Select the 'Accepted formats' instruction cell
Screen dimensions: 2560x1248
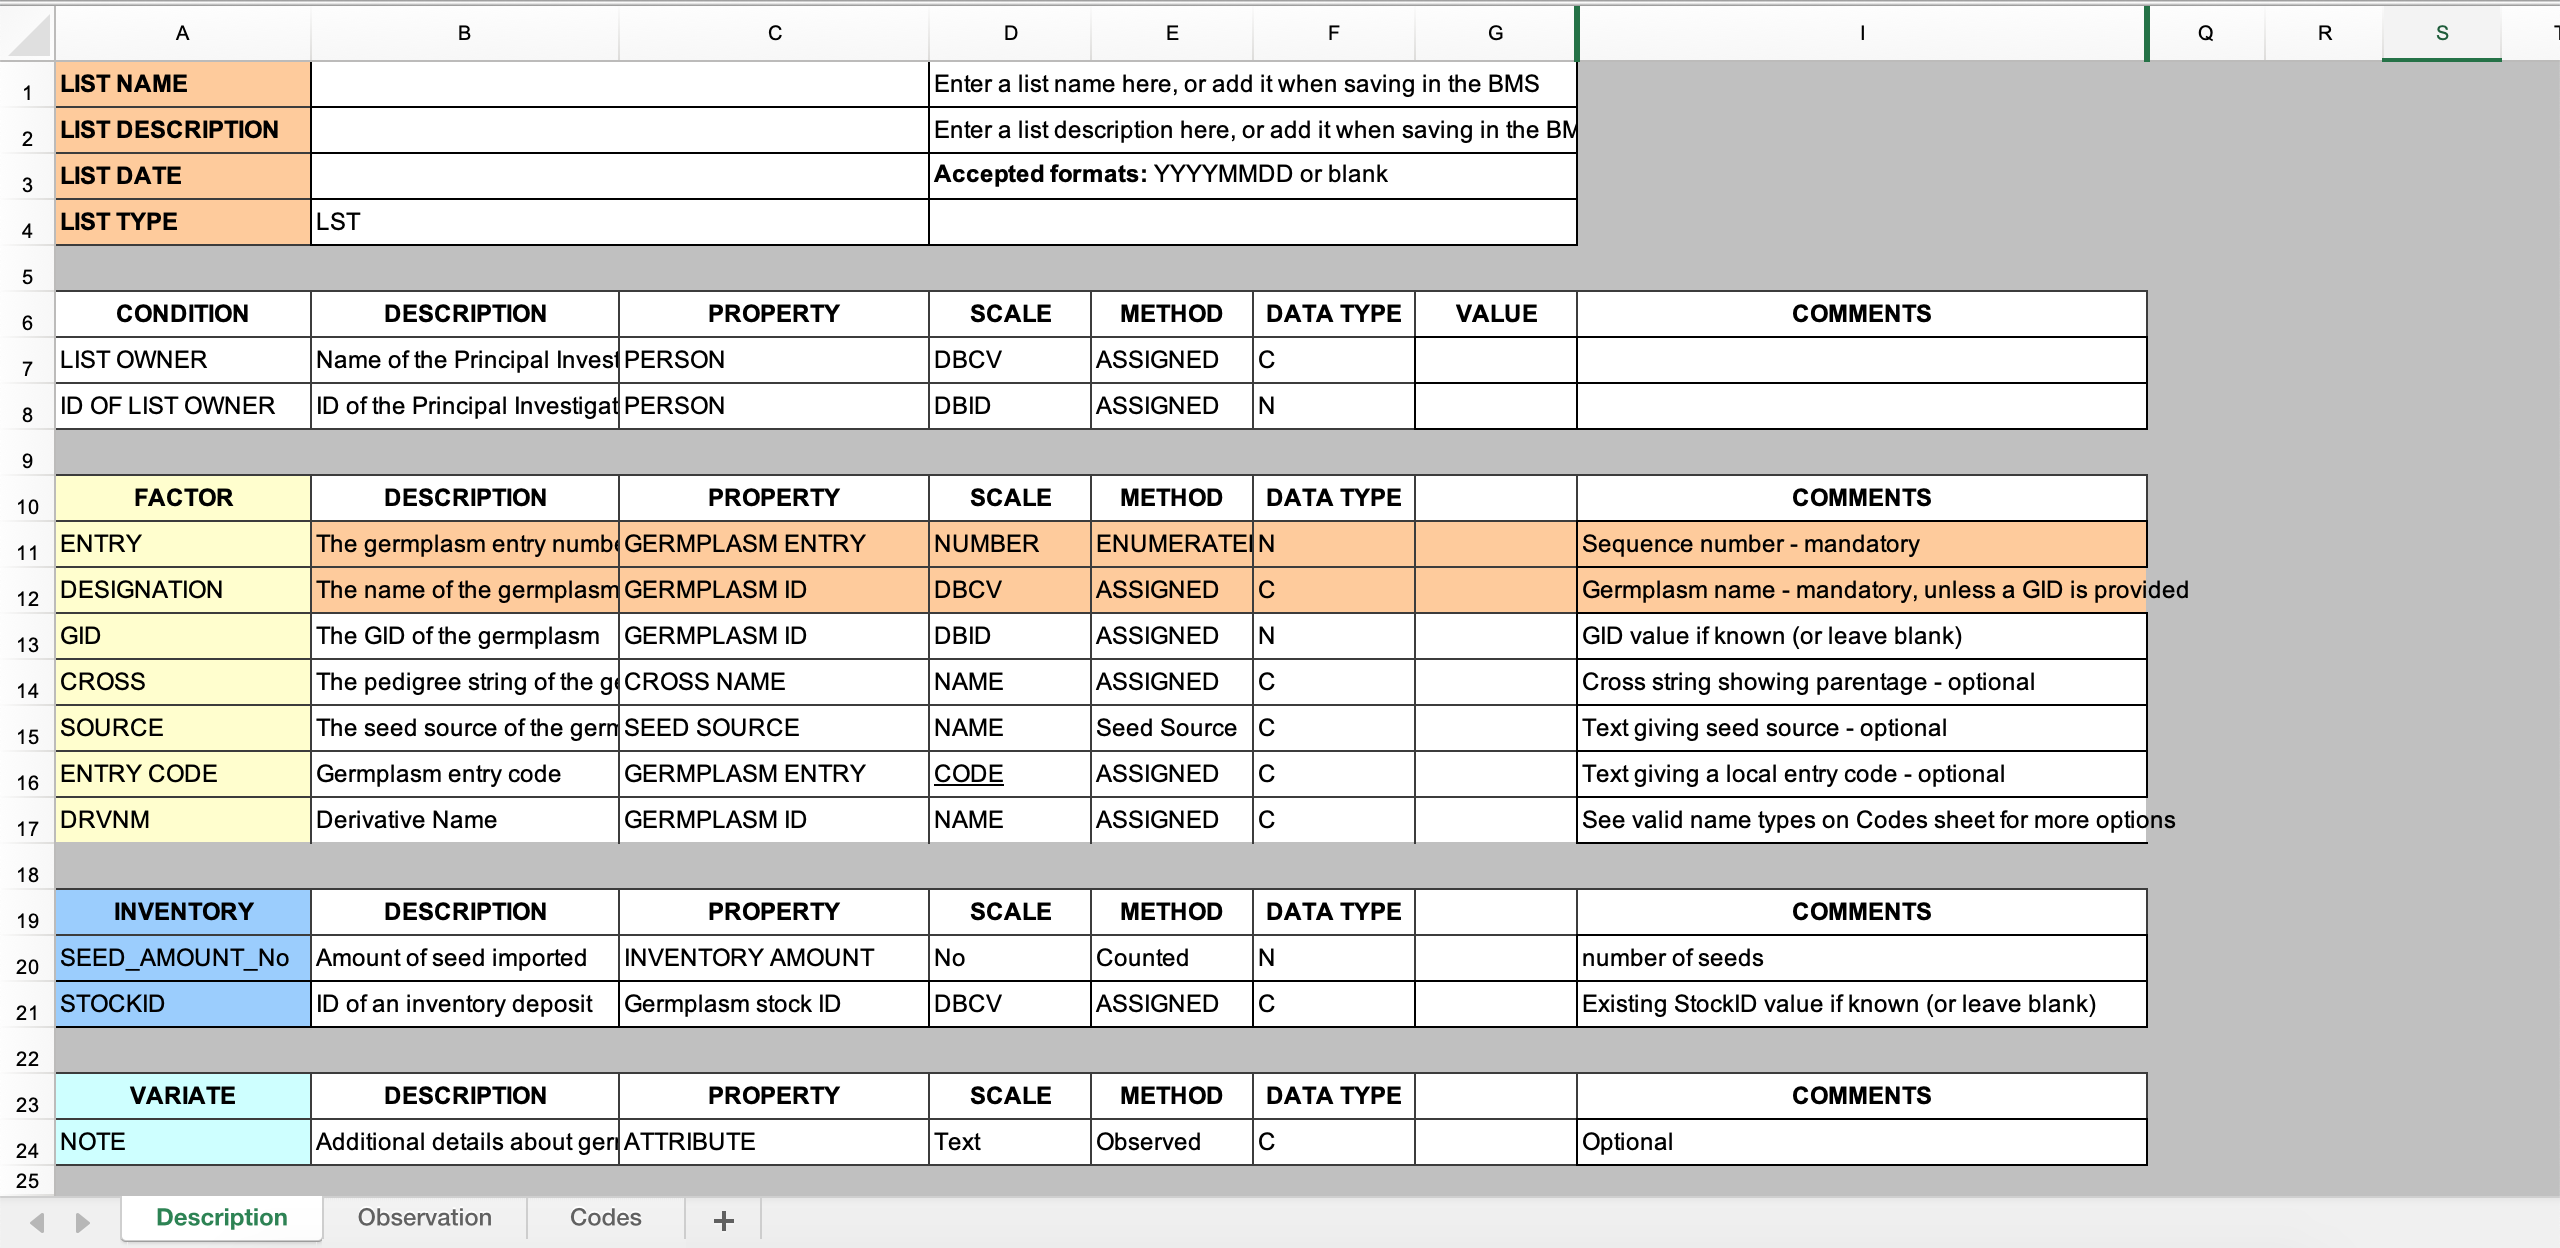point(1253,176)
